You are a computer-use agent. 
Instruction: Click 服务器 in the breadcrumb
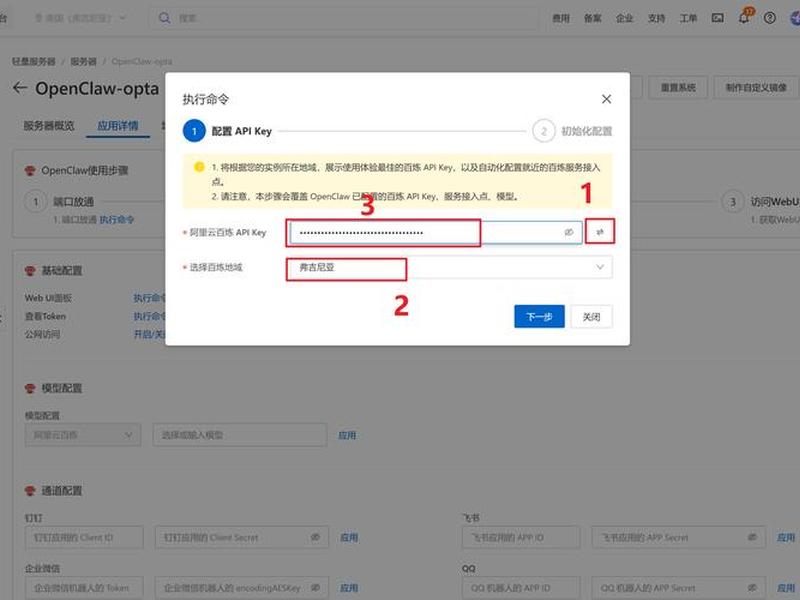[x=84, y=61]
